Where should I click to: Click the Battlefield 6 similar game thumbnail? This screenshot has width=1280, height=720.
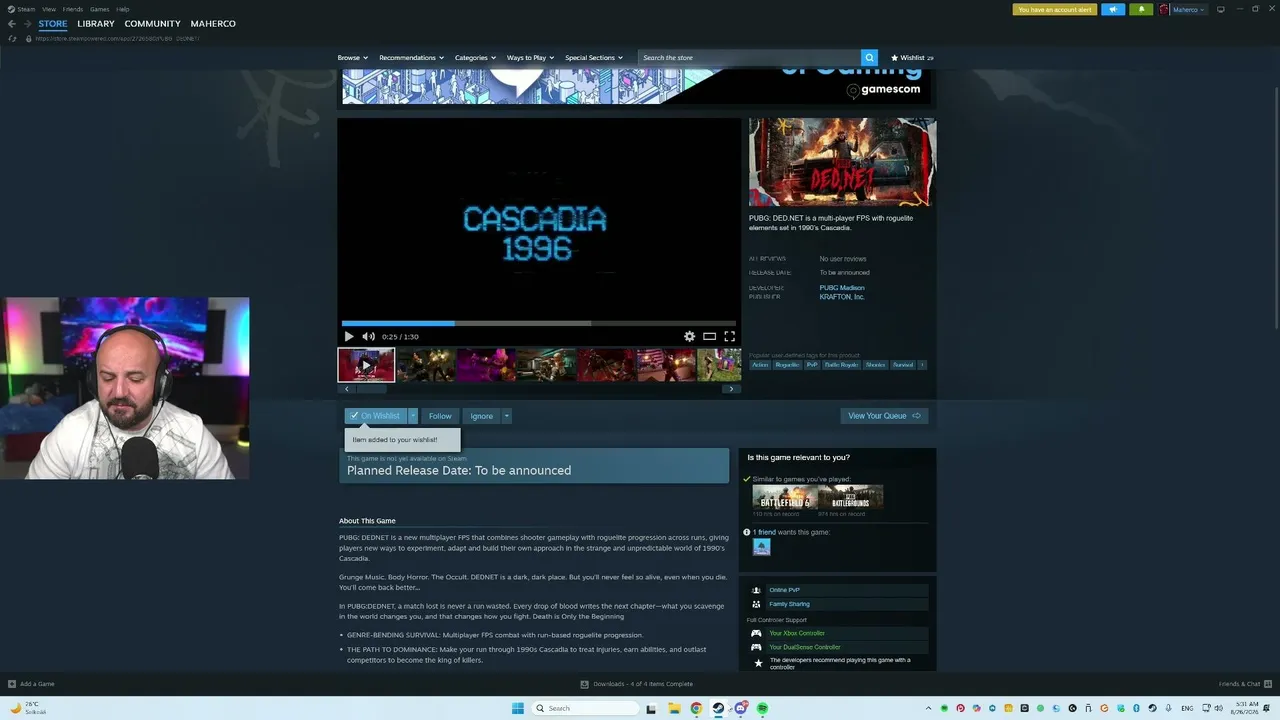(785, 497)
